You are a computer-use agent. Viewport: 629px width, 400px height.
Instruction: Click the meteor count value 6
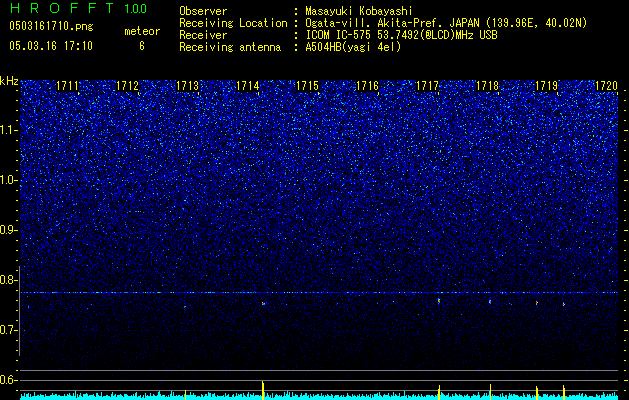click(x=142, y=46)
